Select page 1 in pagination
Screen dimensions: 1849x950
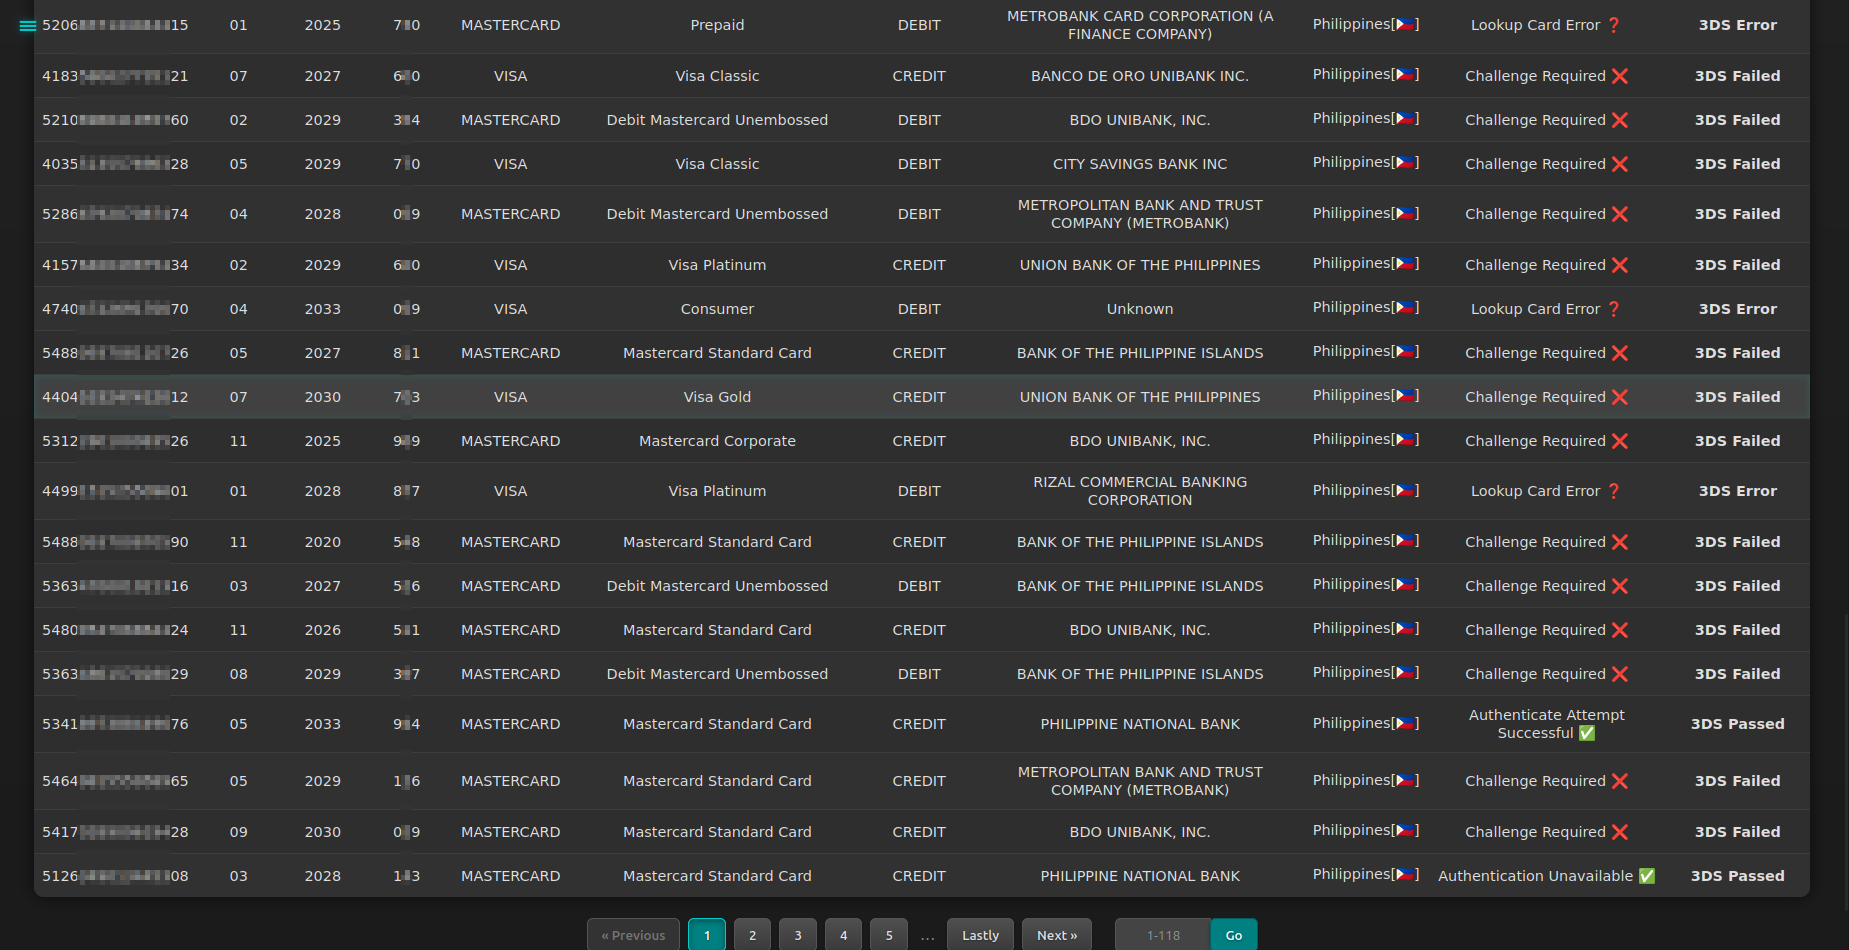coord(707,935)
